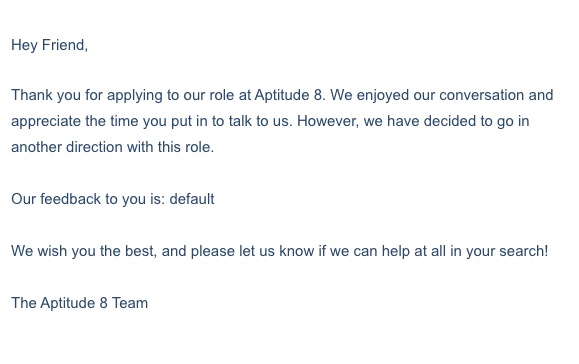Click 'another direction with this role.' line
This screenshot has height=364, width=579.
click(113, 147)
